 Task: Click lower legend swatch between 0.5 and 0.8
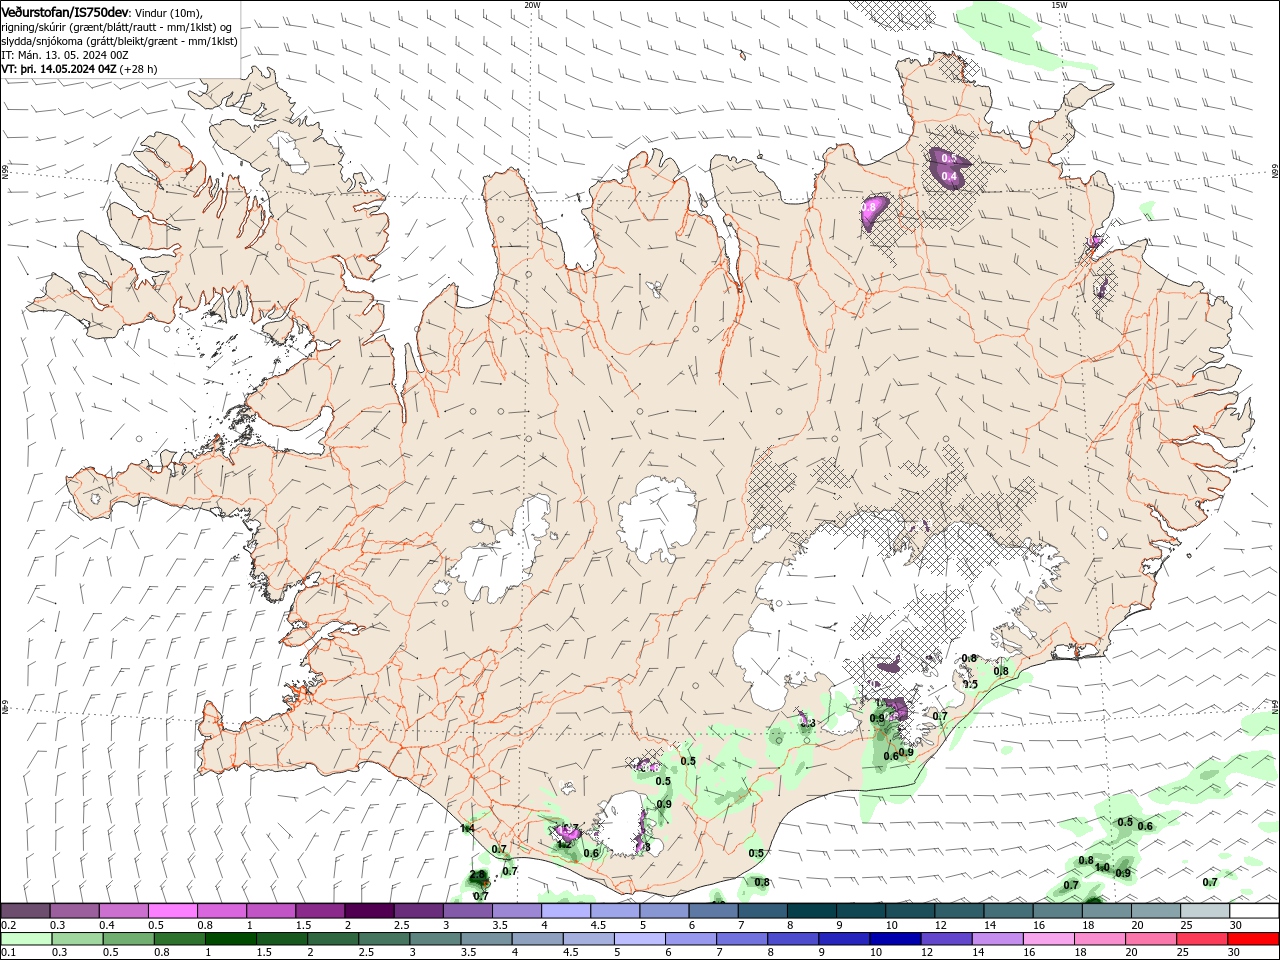[128, 939]
